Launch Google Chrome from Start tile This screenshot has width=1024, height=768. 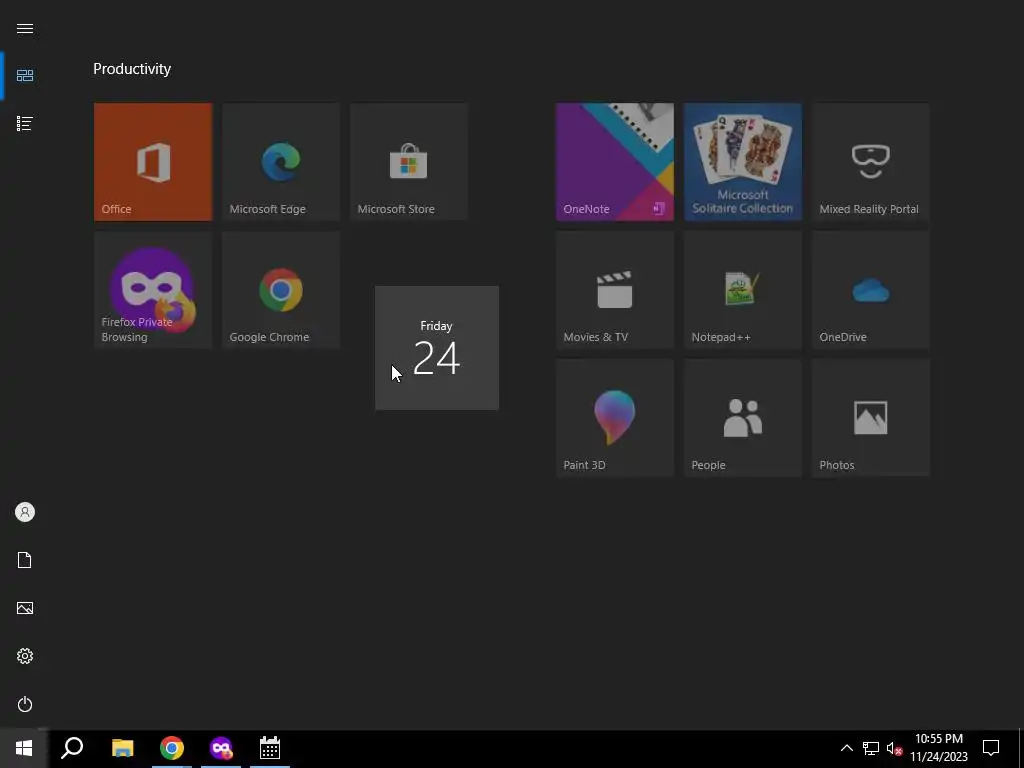(x=281, y=289)
